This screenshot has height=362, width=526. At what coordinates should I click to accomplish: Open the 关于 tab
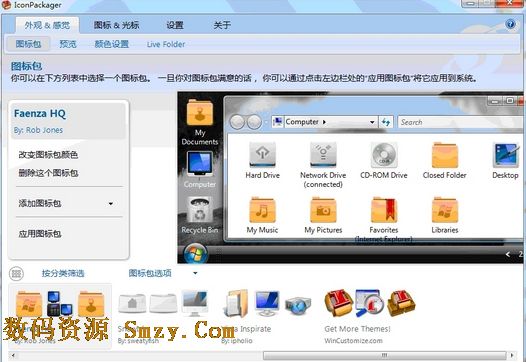pos(222,25)
